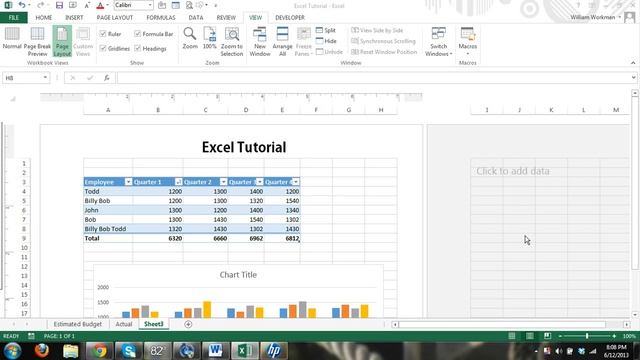Open the FILE tab
This screenshot has width=640, height=360.
click(14, 18)
